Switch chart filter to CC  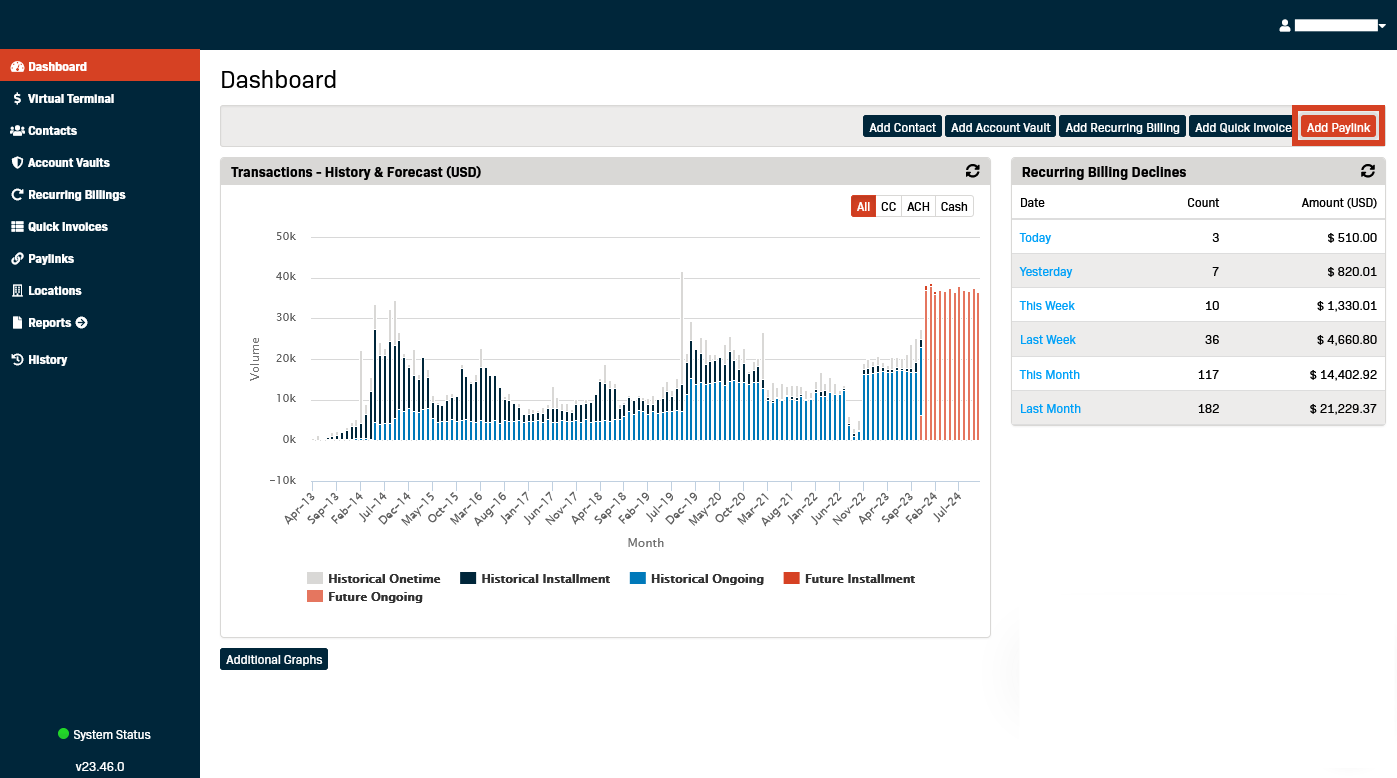pyautogui.click(x=888, y=206)
